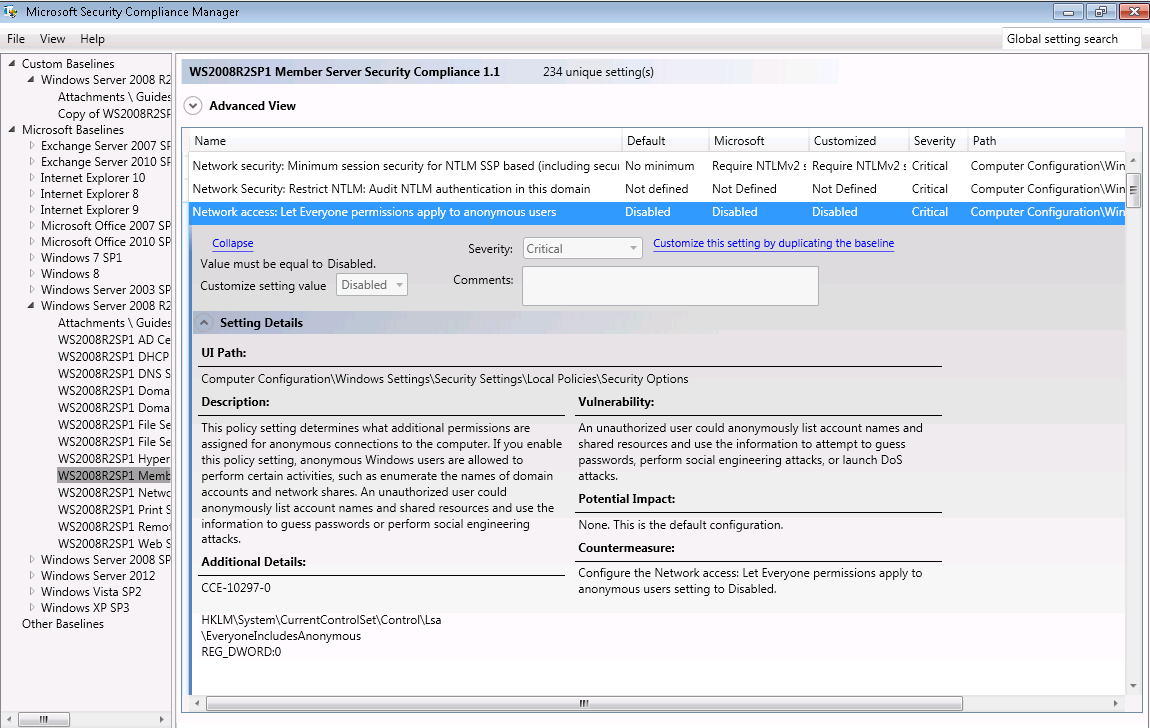Viewport: 1150px width, 728px height.
Task: Sort by the Name column header
Action: (406, 141)
